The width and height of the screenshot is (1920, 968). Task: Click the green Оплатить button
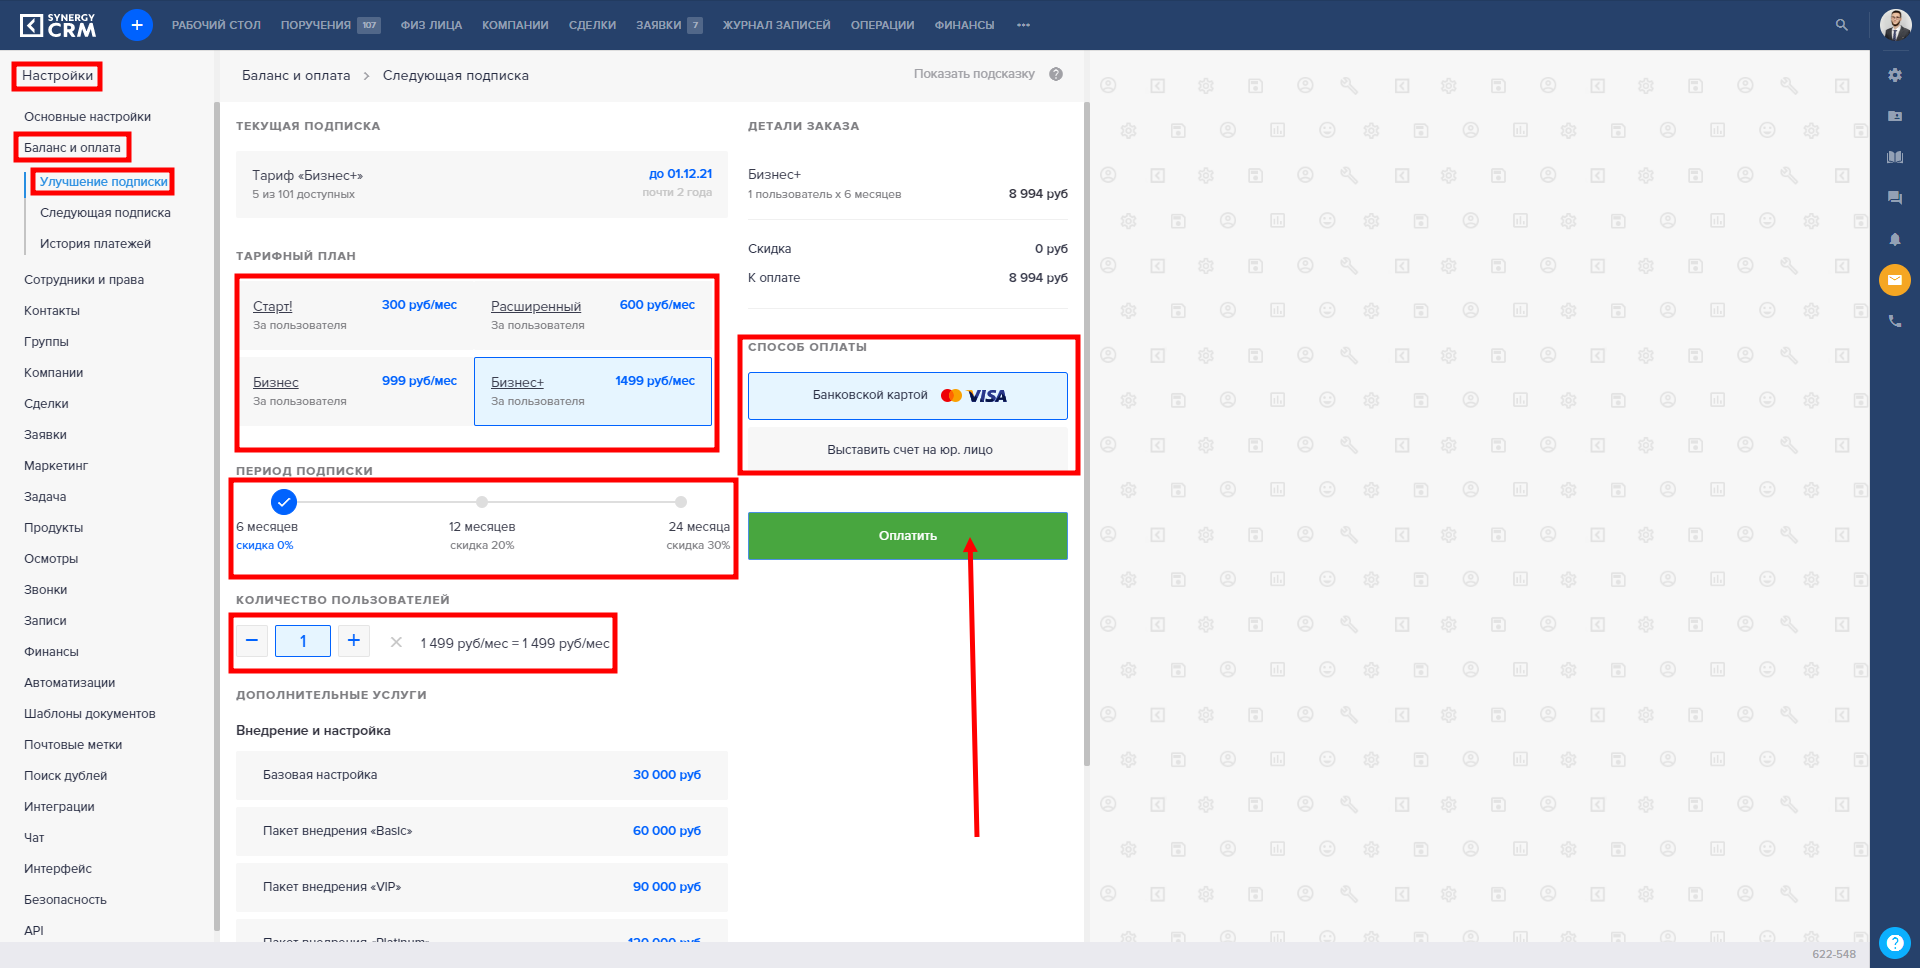(908, 536)
